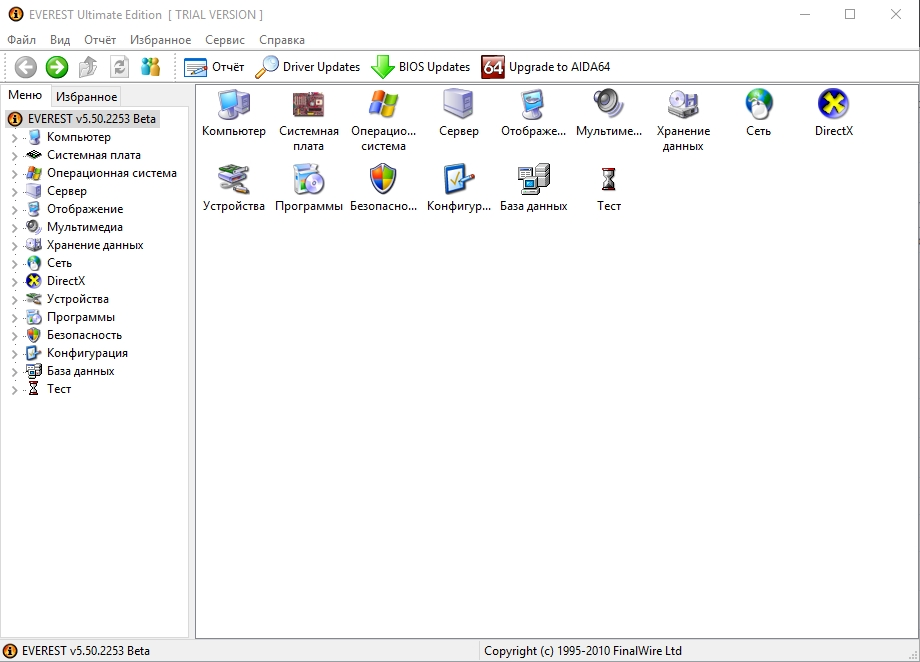This screenshot has height=662, width=920.
Task: Expand the Отображение tree node
Action: (15, 210)
